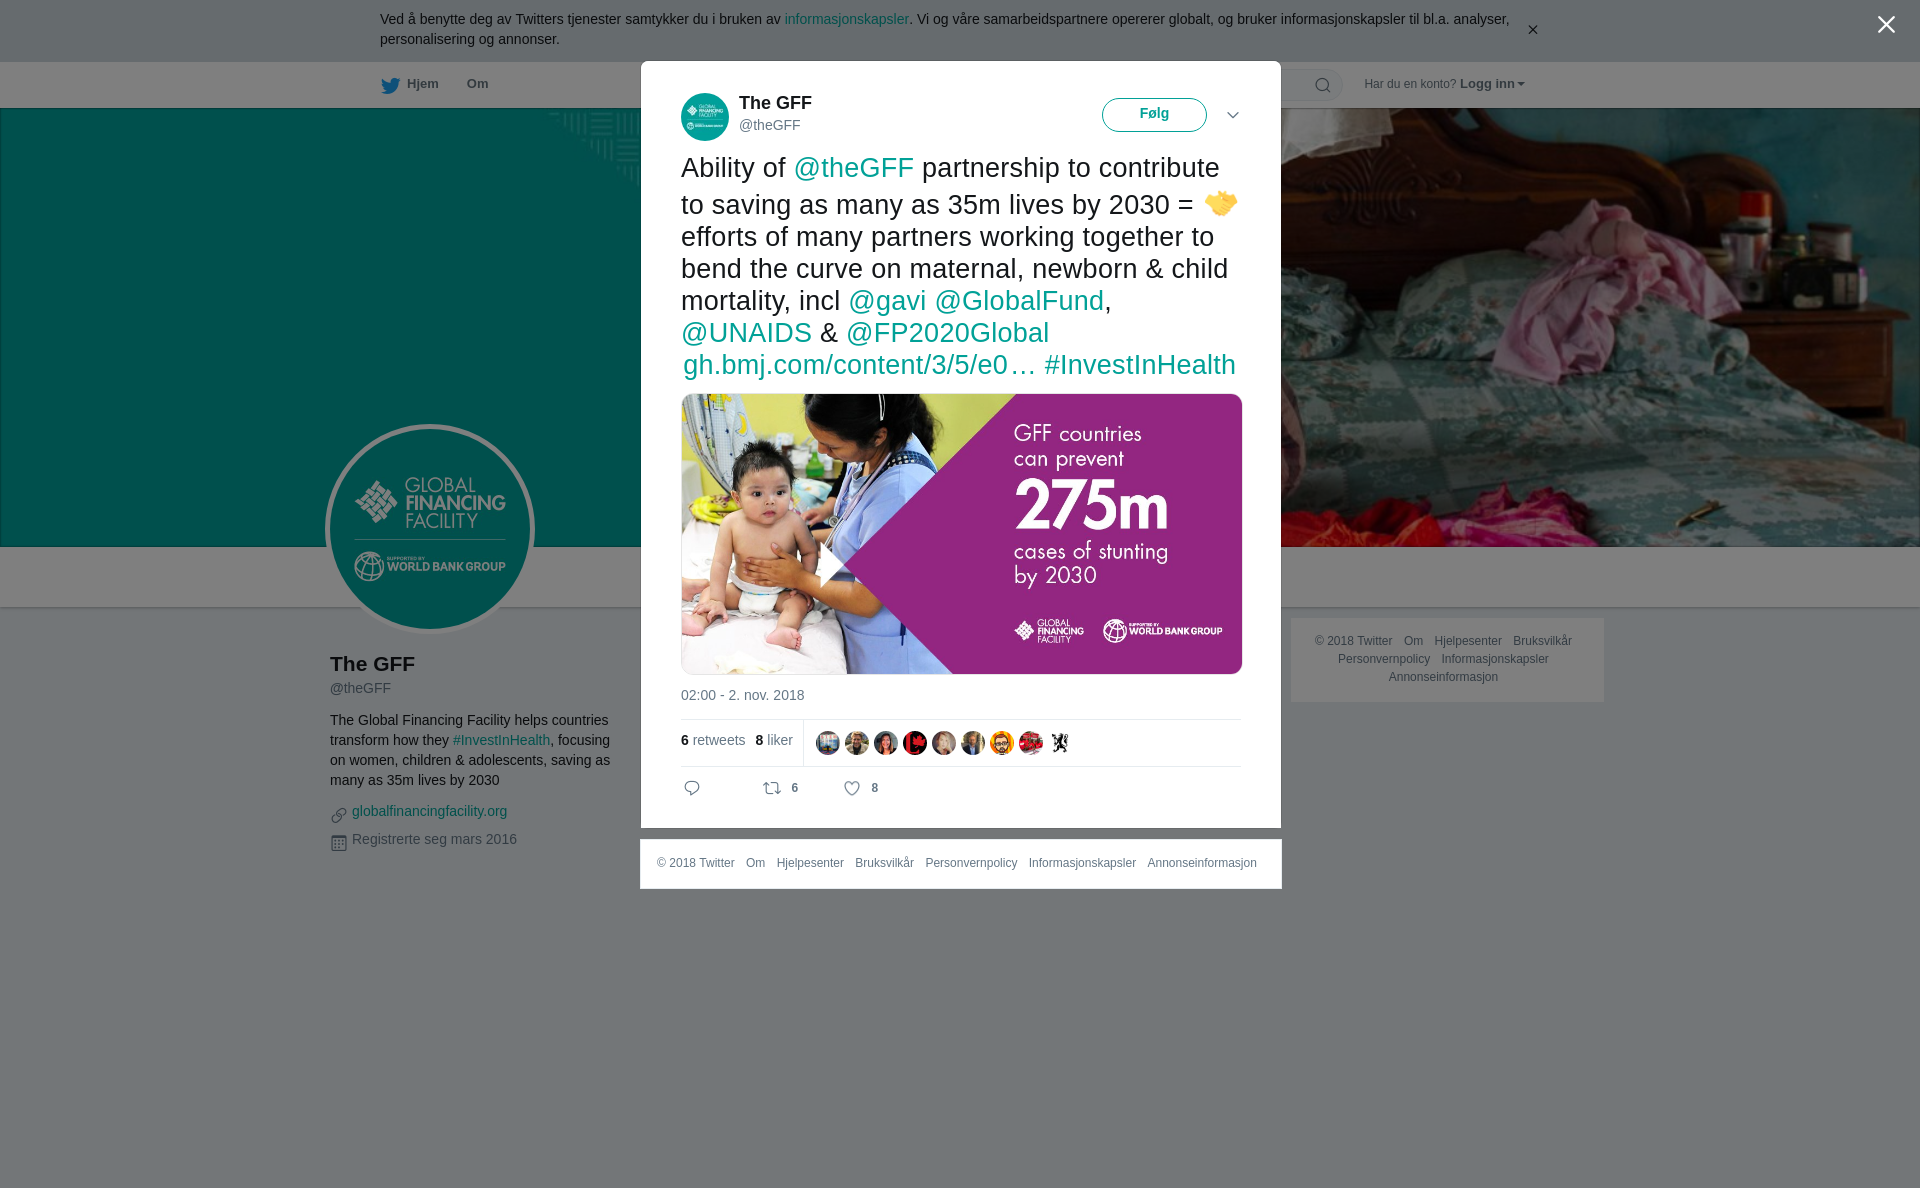1920x1188 pixels.
Task: Like the tweet with heart icon
Action: (x=852, y=788)
